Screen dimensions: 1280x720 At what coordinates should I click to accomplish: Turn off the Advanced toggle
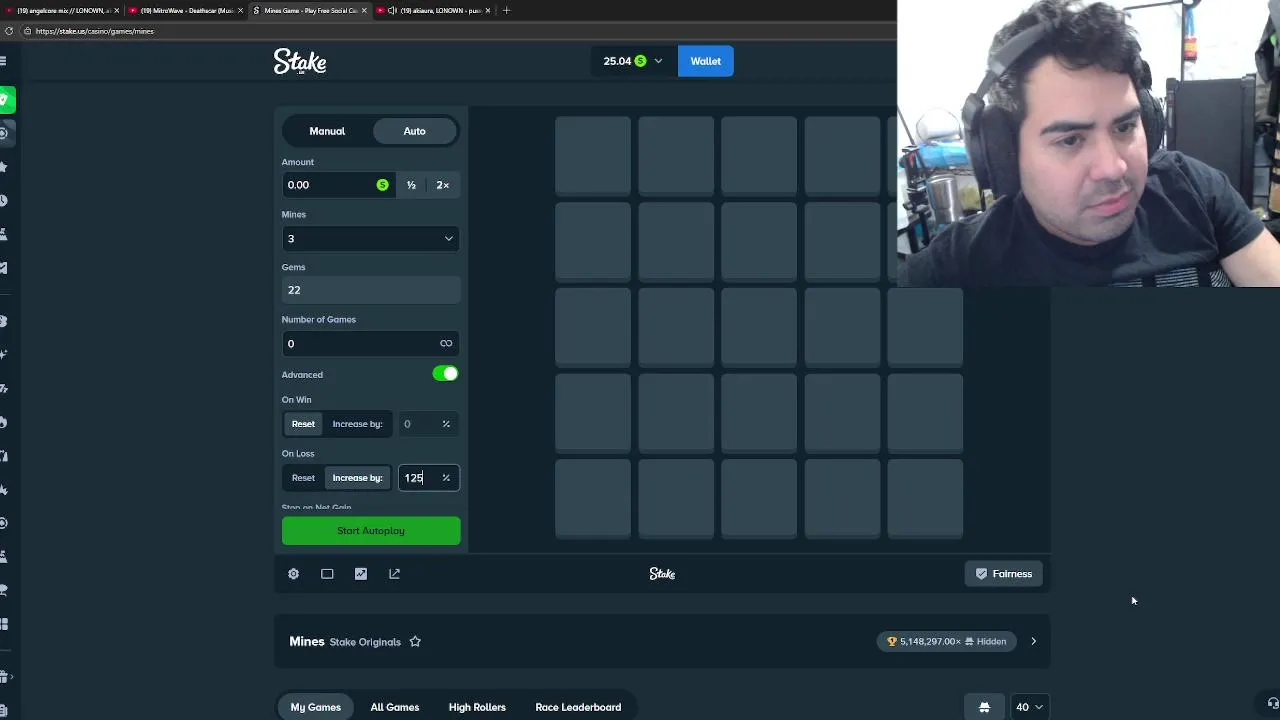tap(445, 374)
